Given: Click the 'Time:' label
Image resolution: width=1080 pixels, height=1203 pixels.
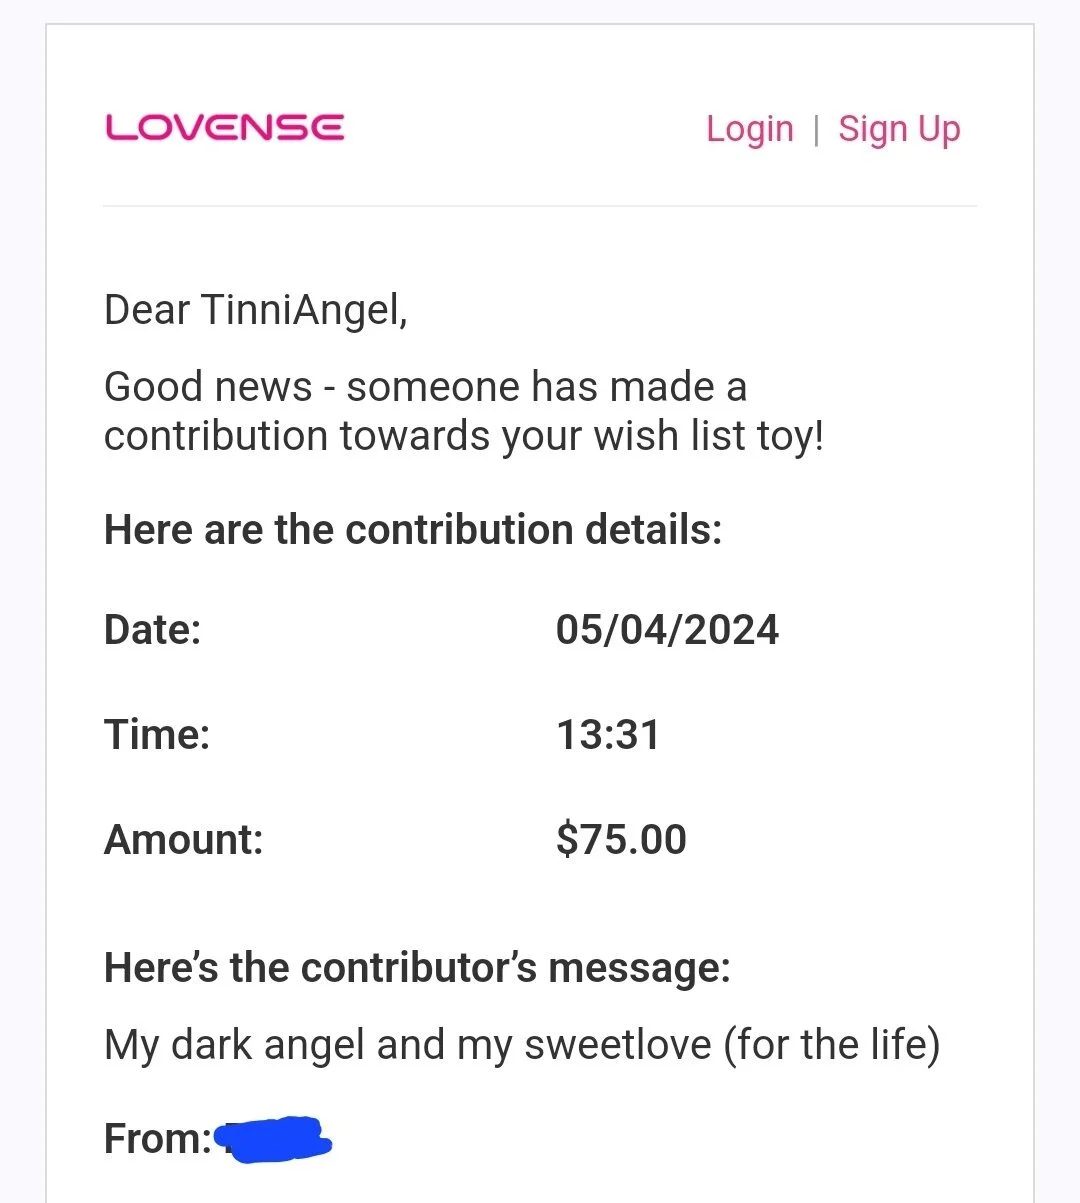Looking at the screenshot, I should [x=157, y=735].
